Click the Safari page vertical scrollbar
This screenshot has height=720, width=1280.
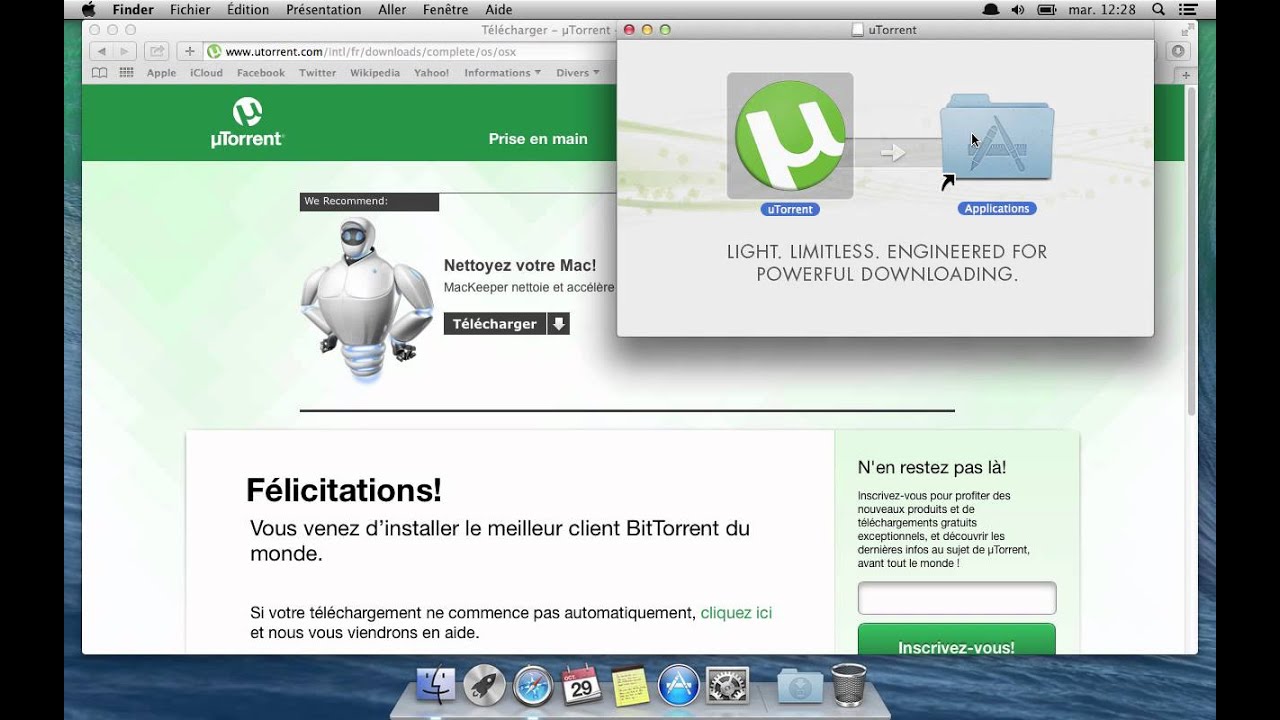[1191, 250]
